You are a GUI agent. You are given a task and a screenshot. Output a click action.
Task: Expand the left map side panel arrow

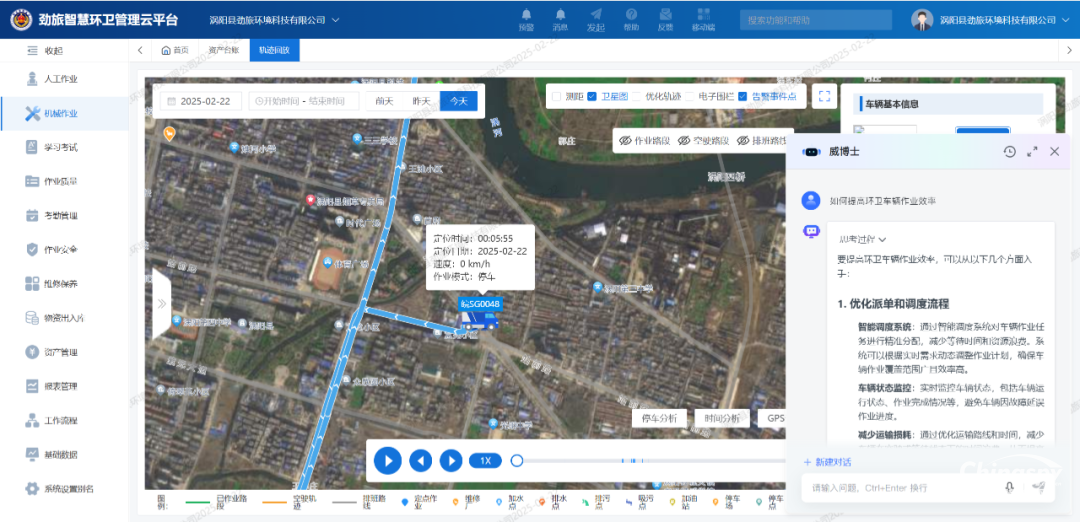(x=160, y=304)
